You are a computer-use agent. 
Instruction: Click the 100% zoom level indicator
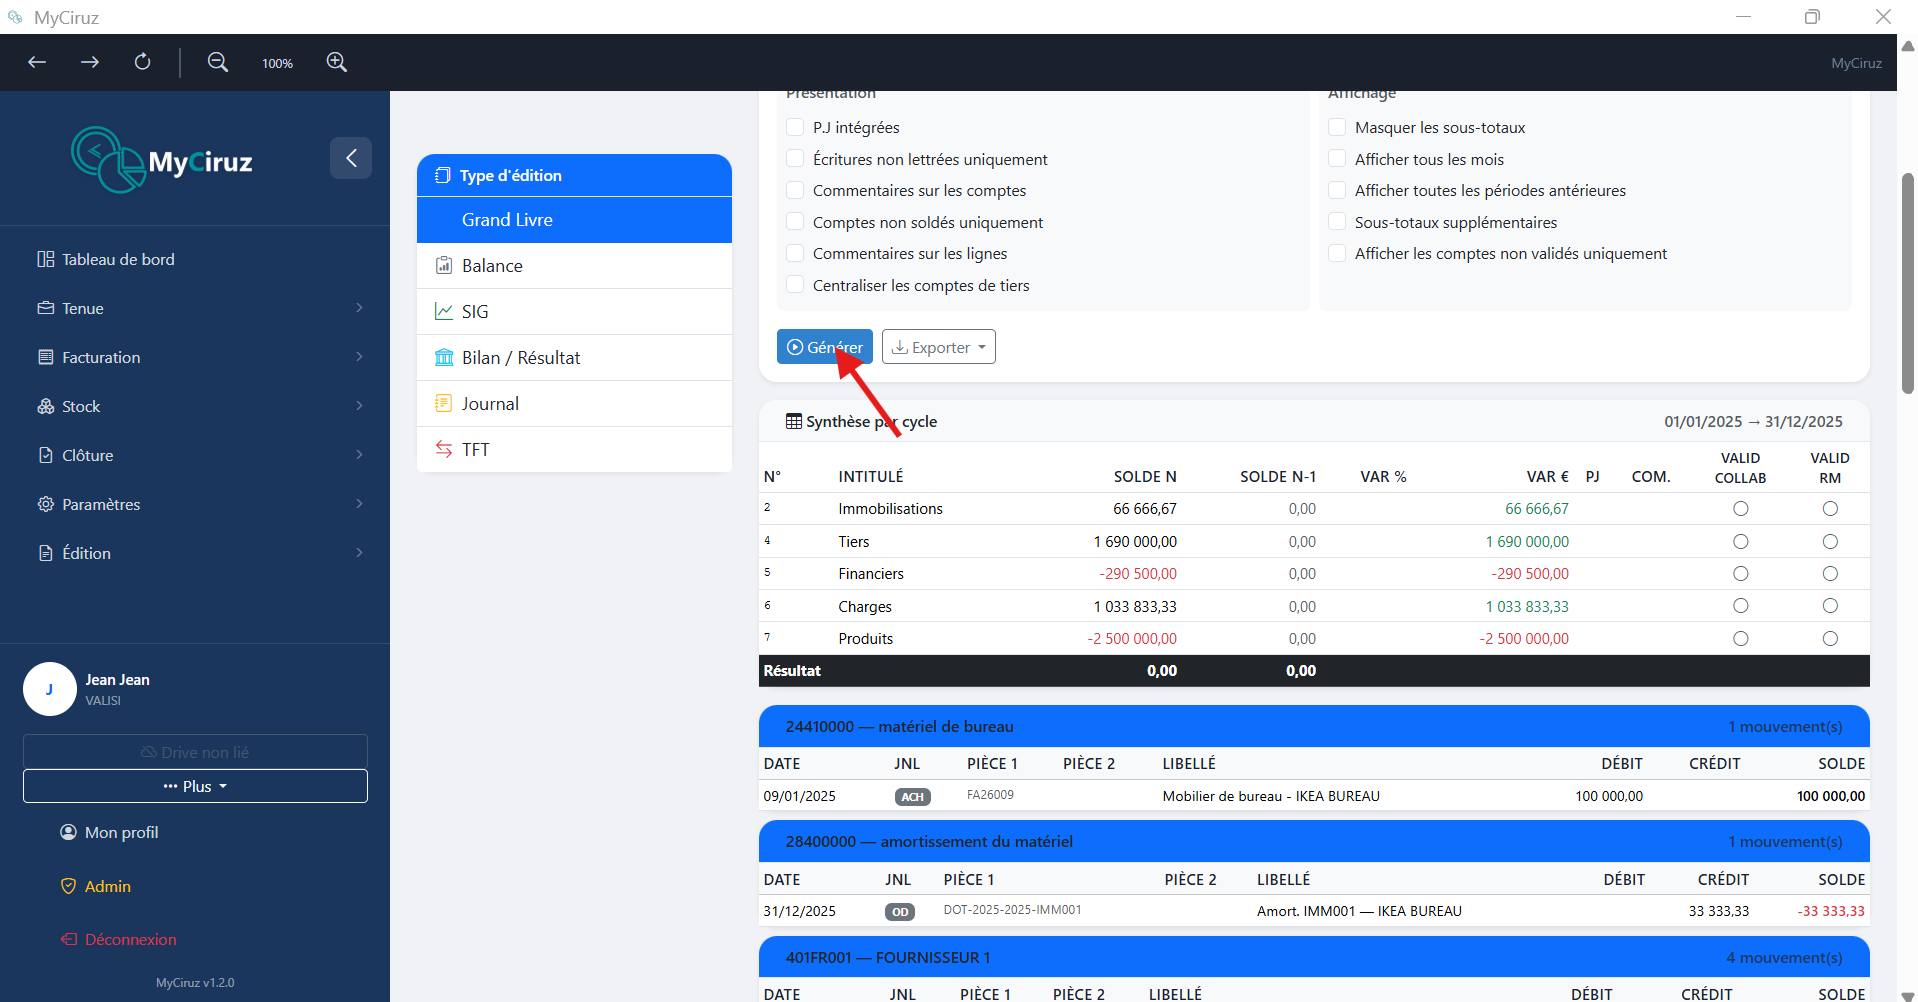(x=277, y=63)
